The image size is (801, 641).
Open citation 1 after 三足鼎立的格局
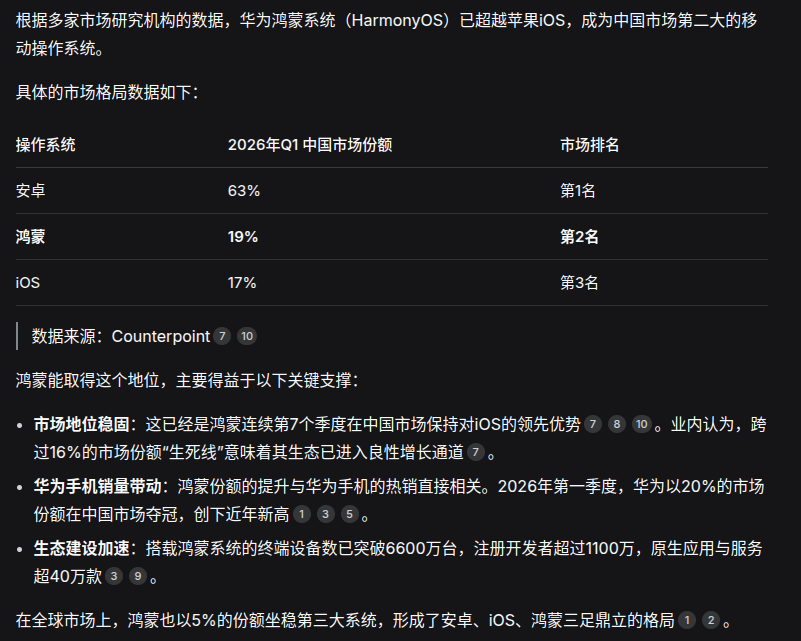click(x=687, y=620)
